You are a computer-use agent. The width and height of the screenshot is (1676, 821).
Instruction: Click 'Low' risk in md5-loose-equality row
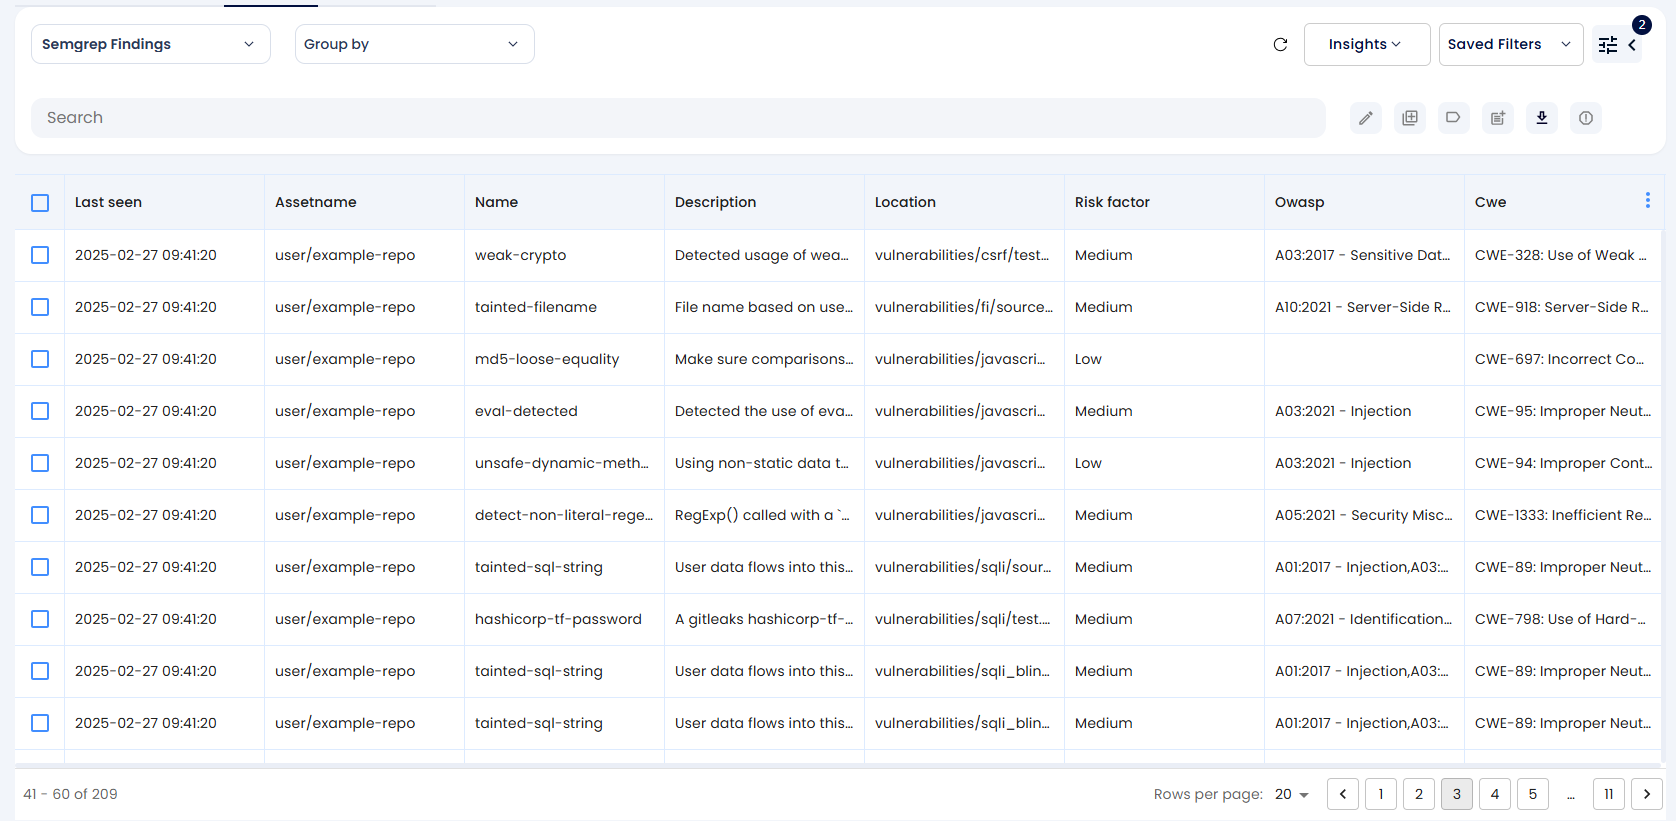click(1088, 359)
